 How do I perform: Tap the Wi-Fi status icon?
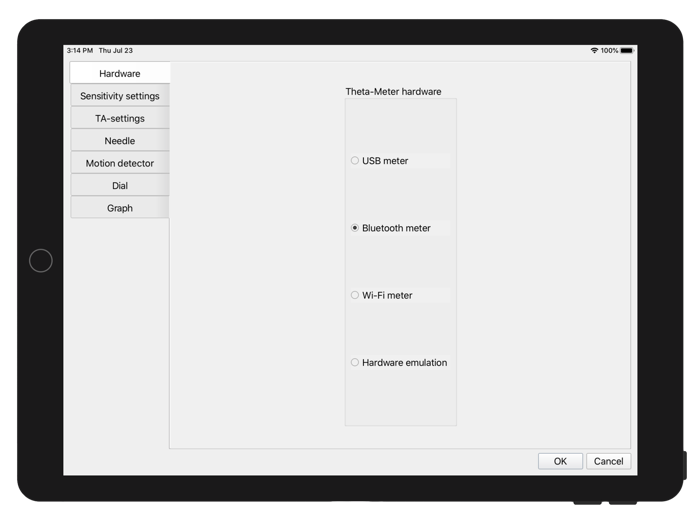(594, 50)
